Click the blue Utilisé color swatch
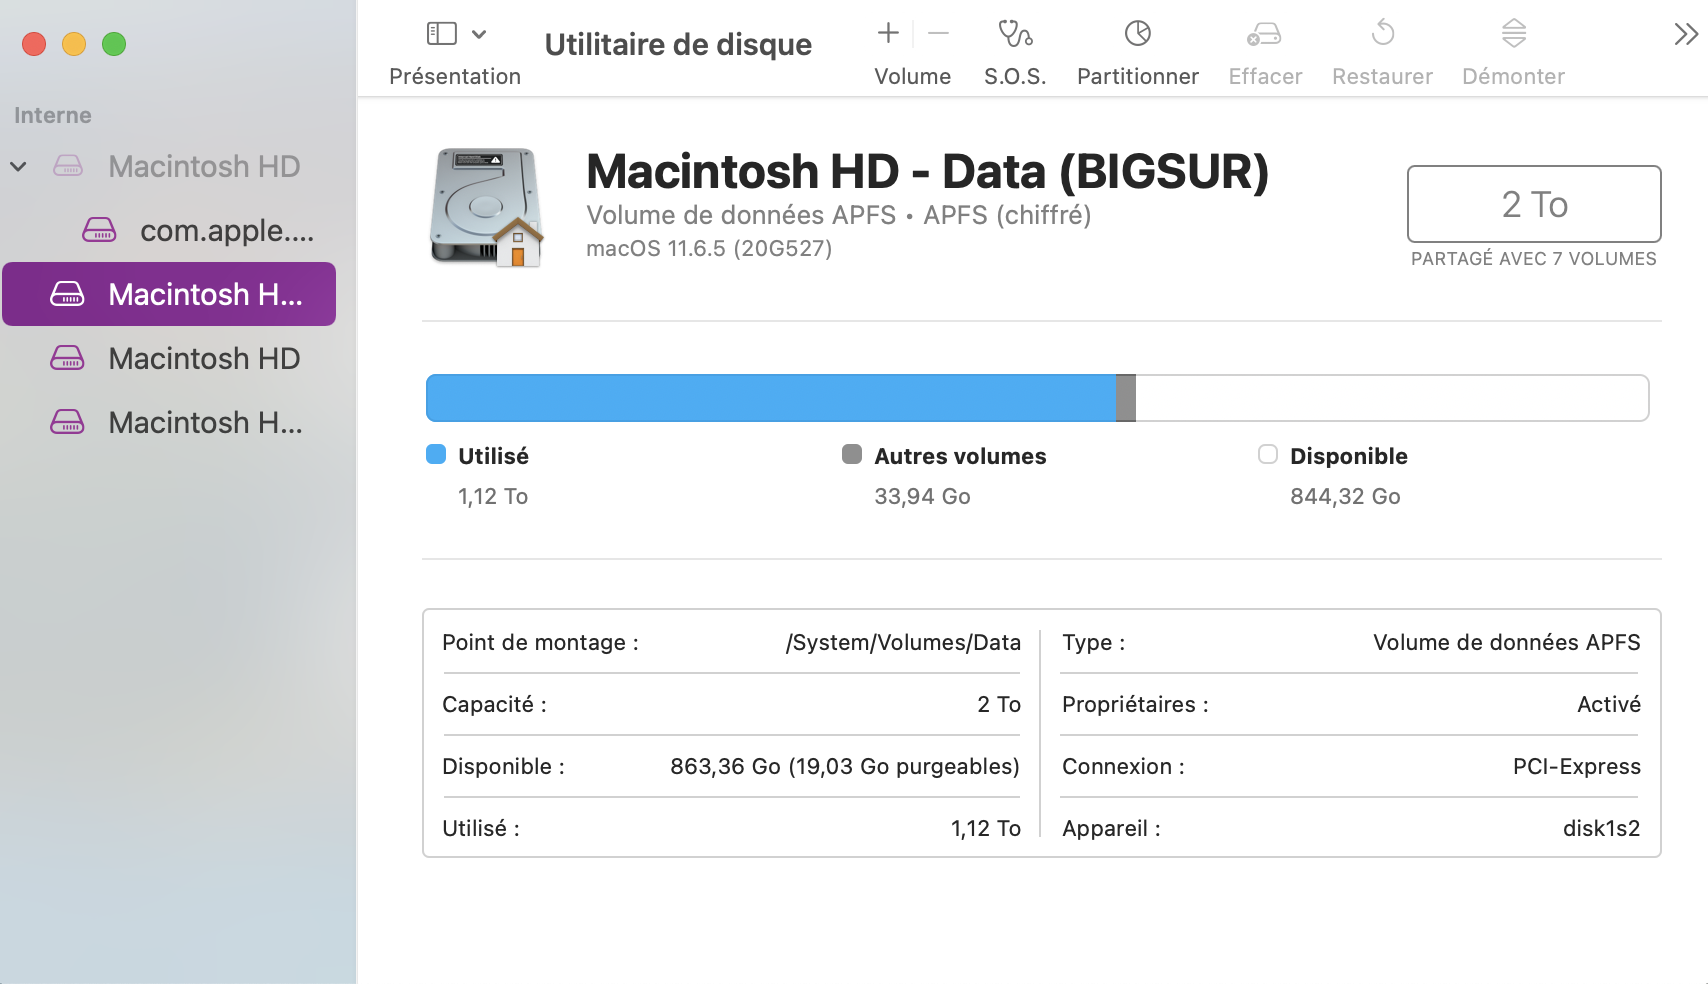Viewport: 1708px width, 984px height. tap(436, 455)
